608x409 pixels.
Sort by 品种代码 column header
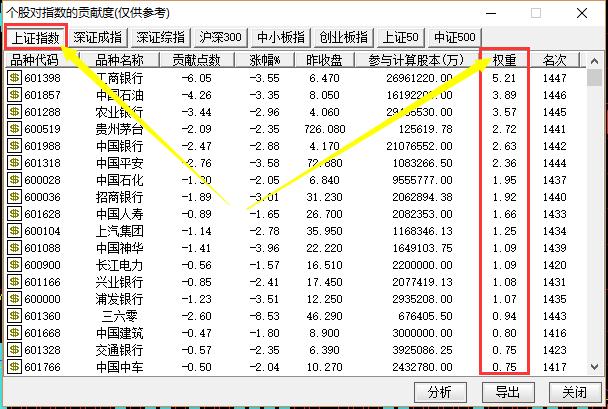(x=41, y=60)
